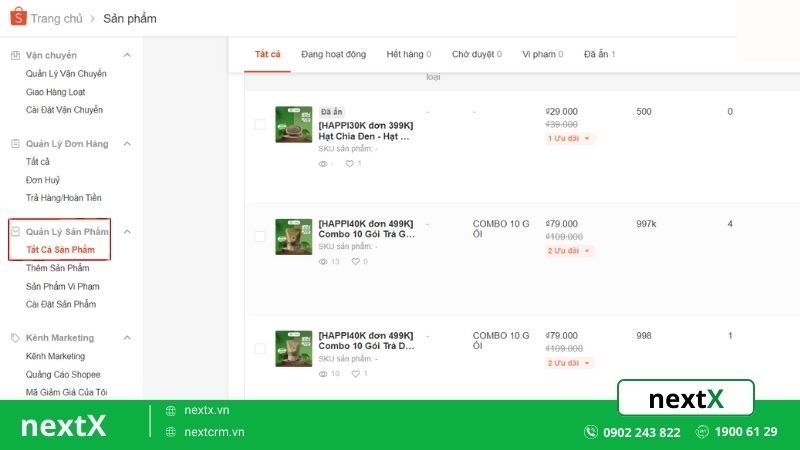
Task: Collapse the Vận chuyển sidebar section
Action: 127,55
